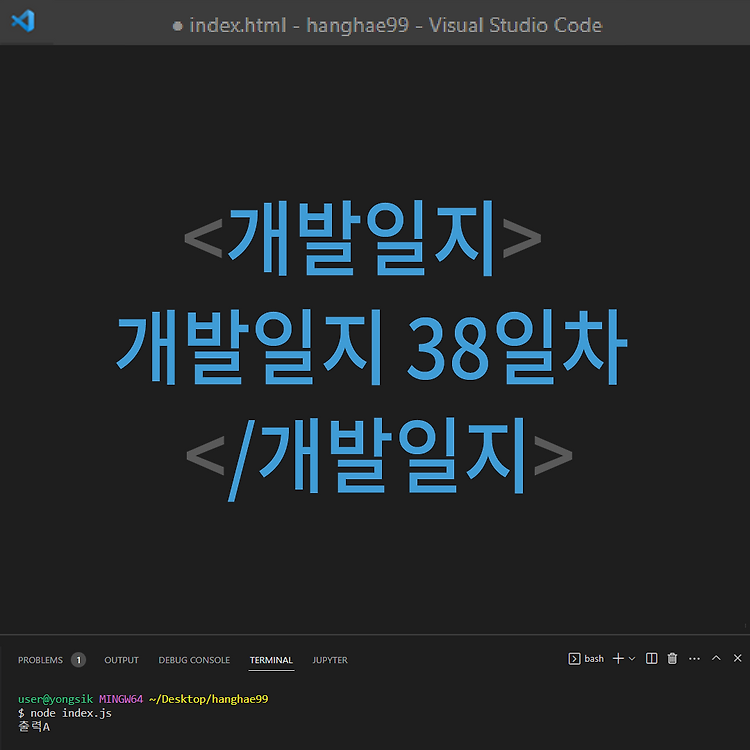Open the PROBLEMS panel tab
This screenshot has width=750, height=750.
[40, 660]
